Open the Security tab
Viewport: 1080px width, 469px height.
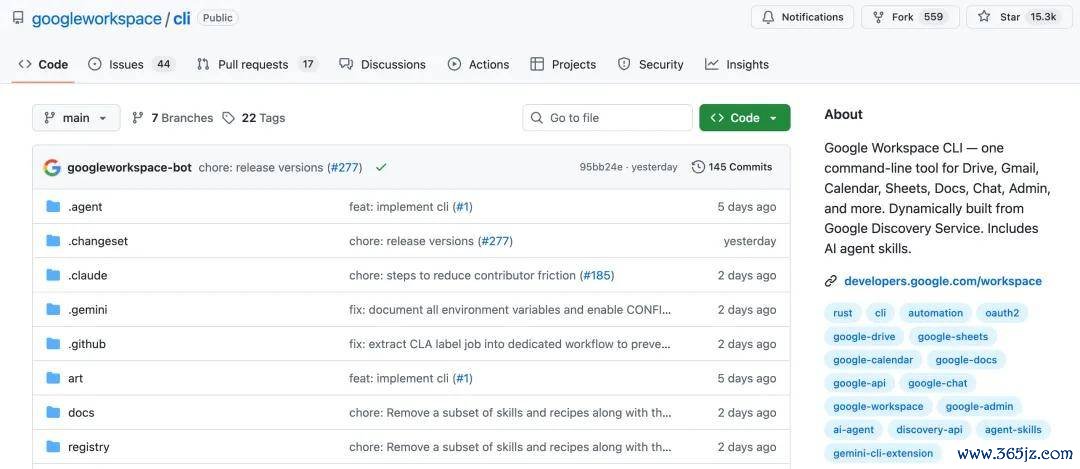point(650,65)
